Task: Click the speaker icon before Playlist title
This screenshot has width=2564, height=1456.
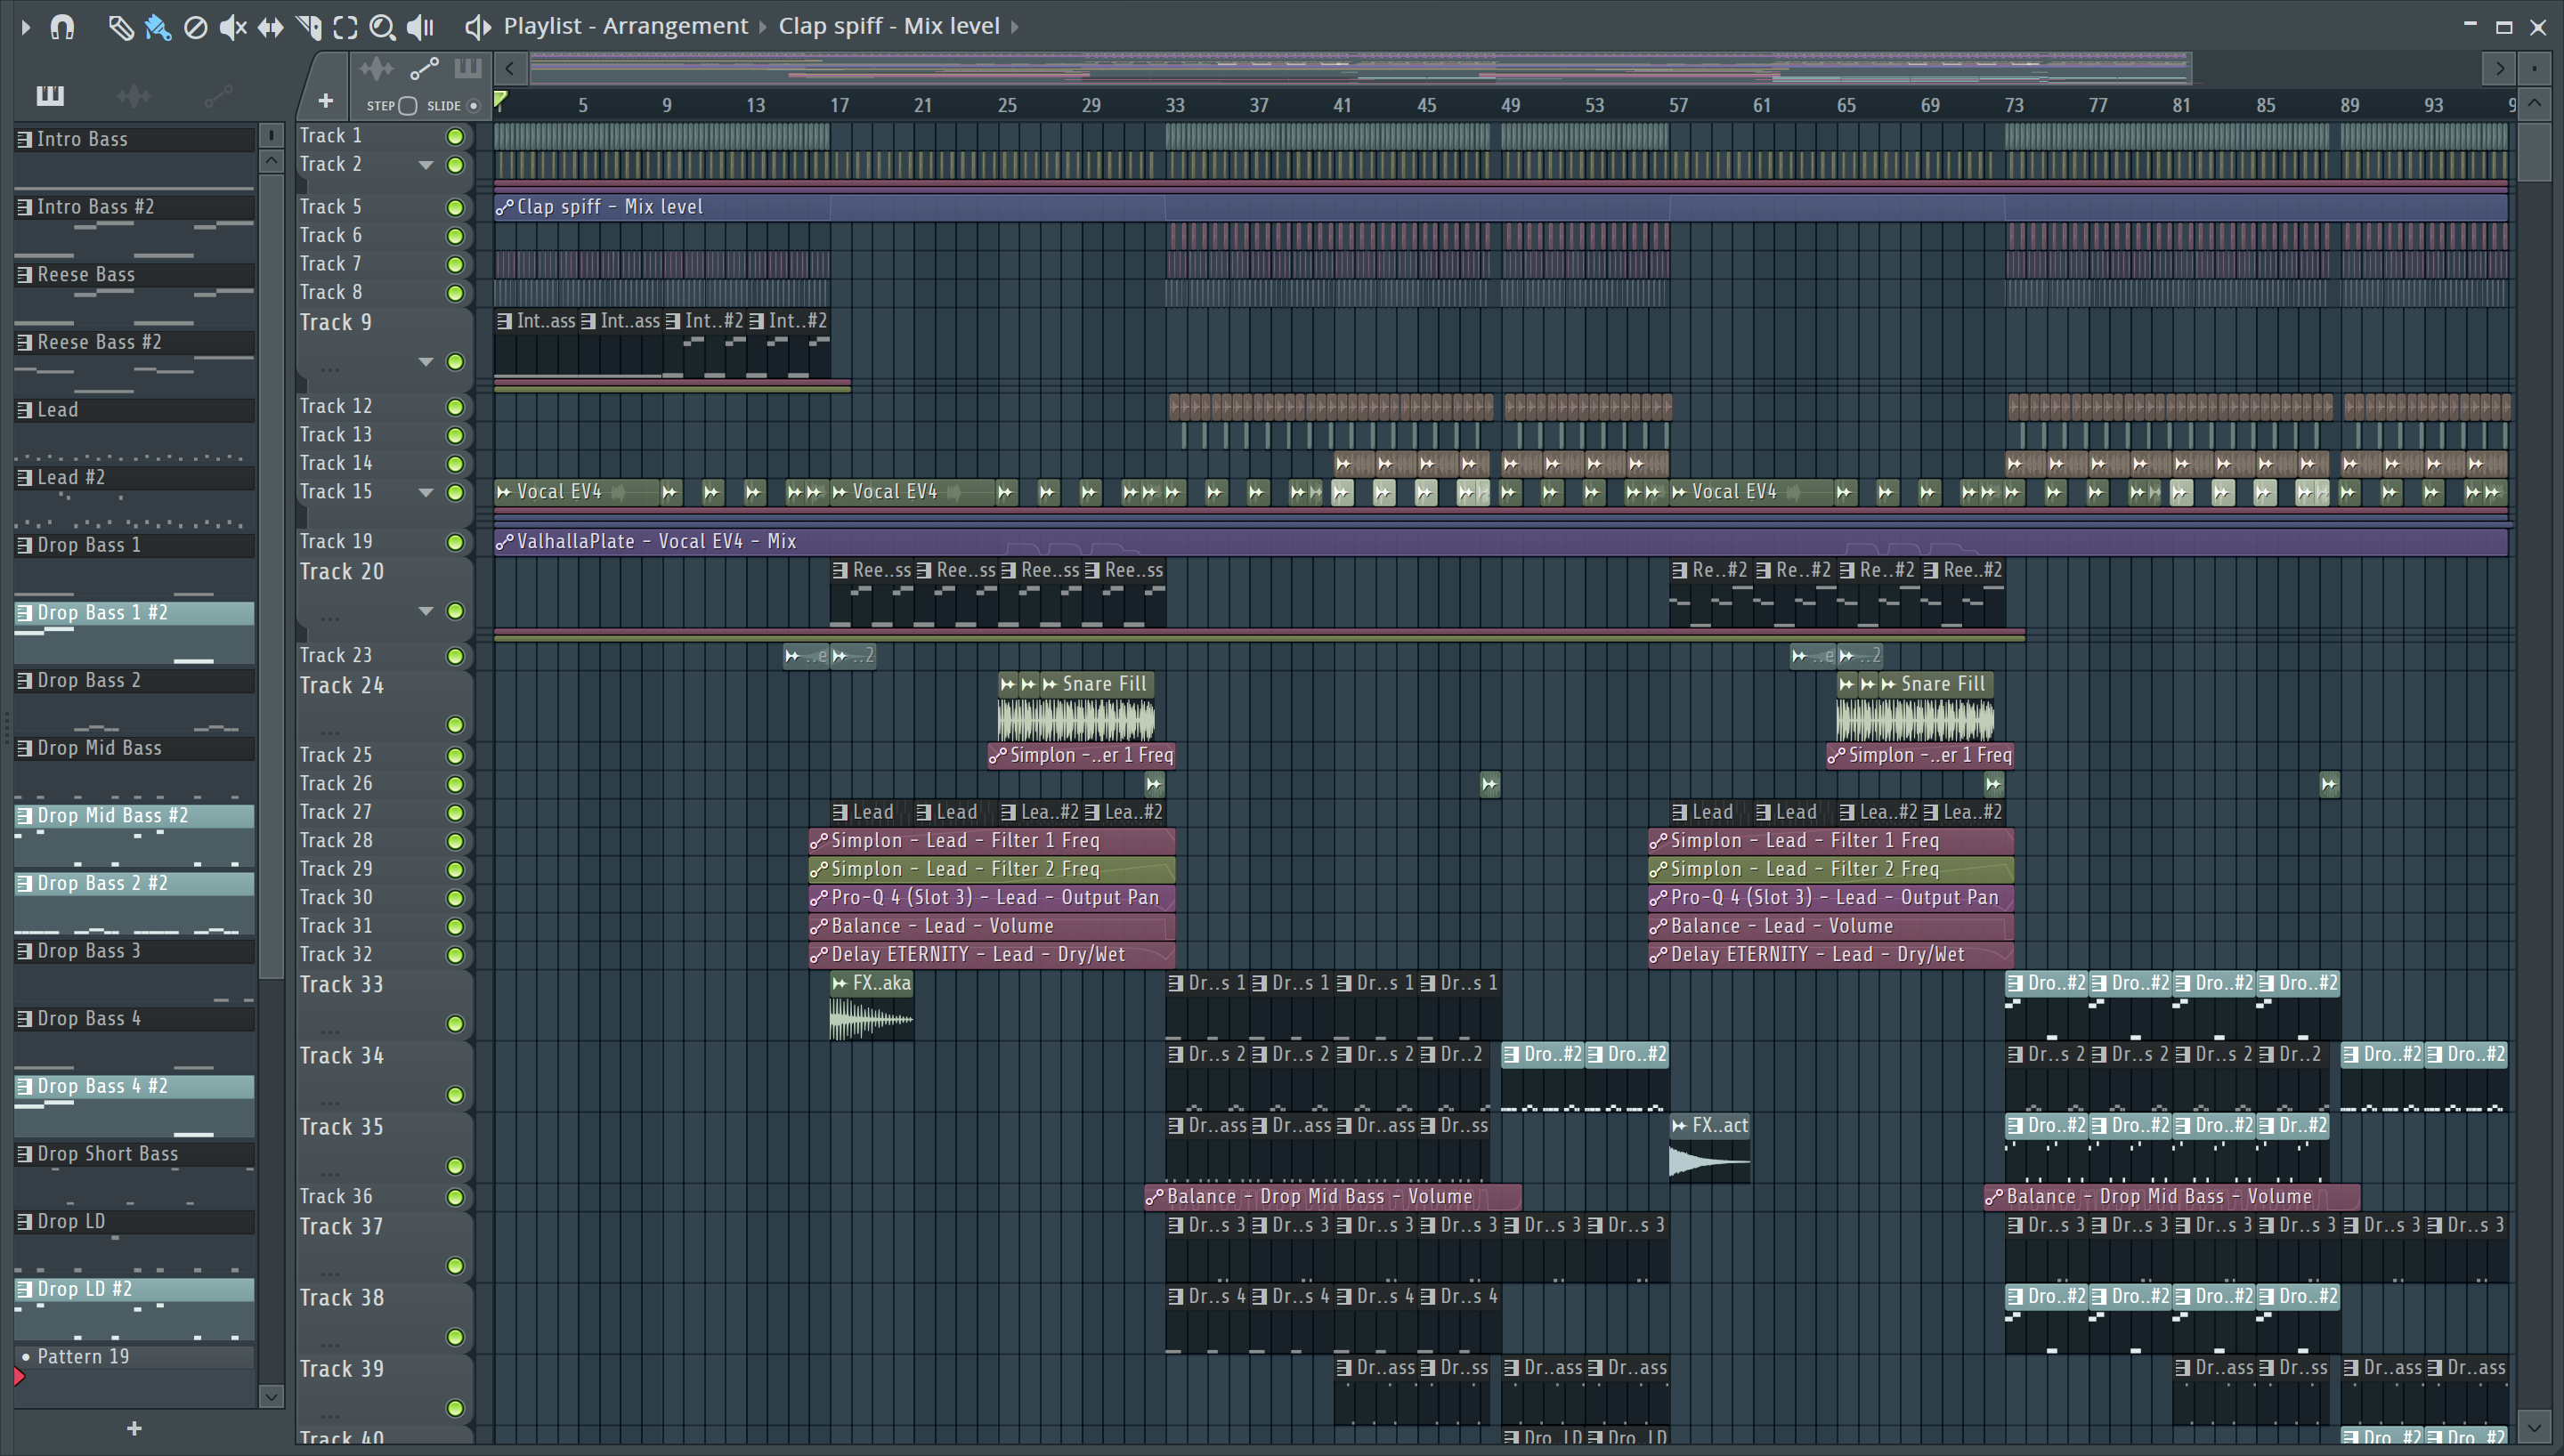Action: click(x=478, y=27)
